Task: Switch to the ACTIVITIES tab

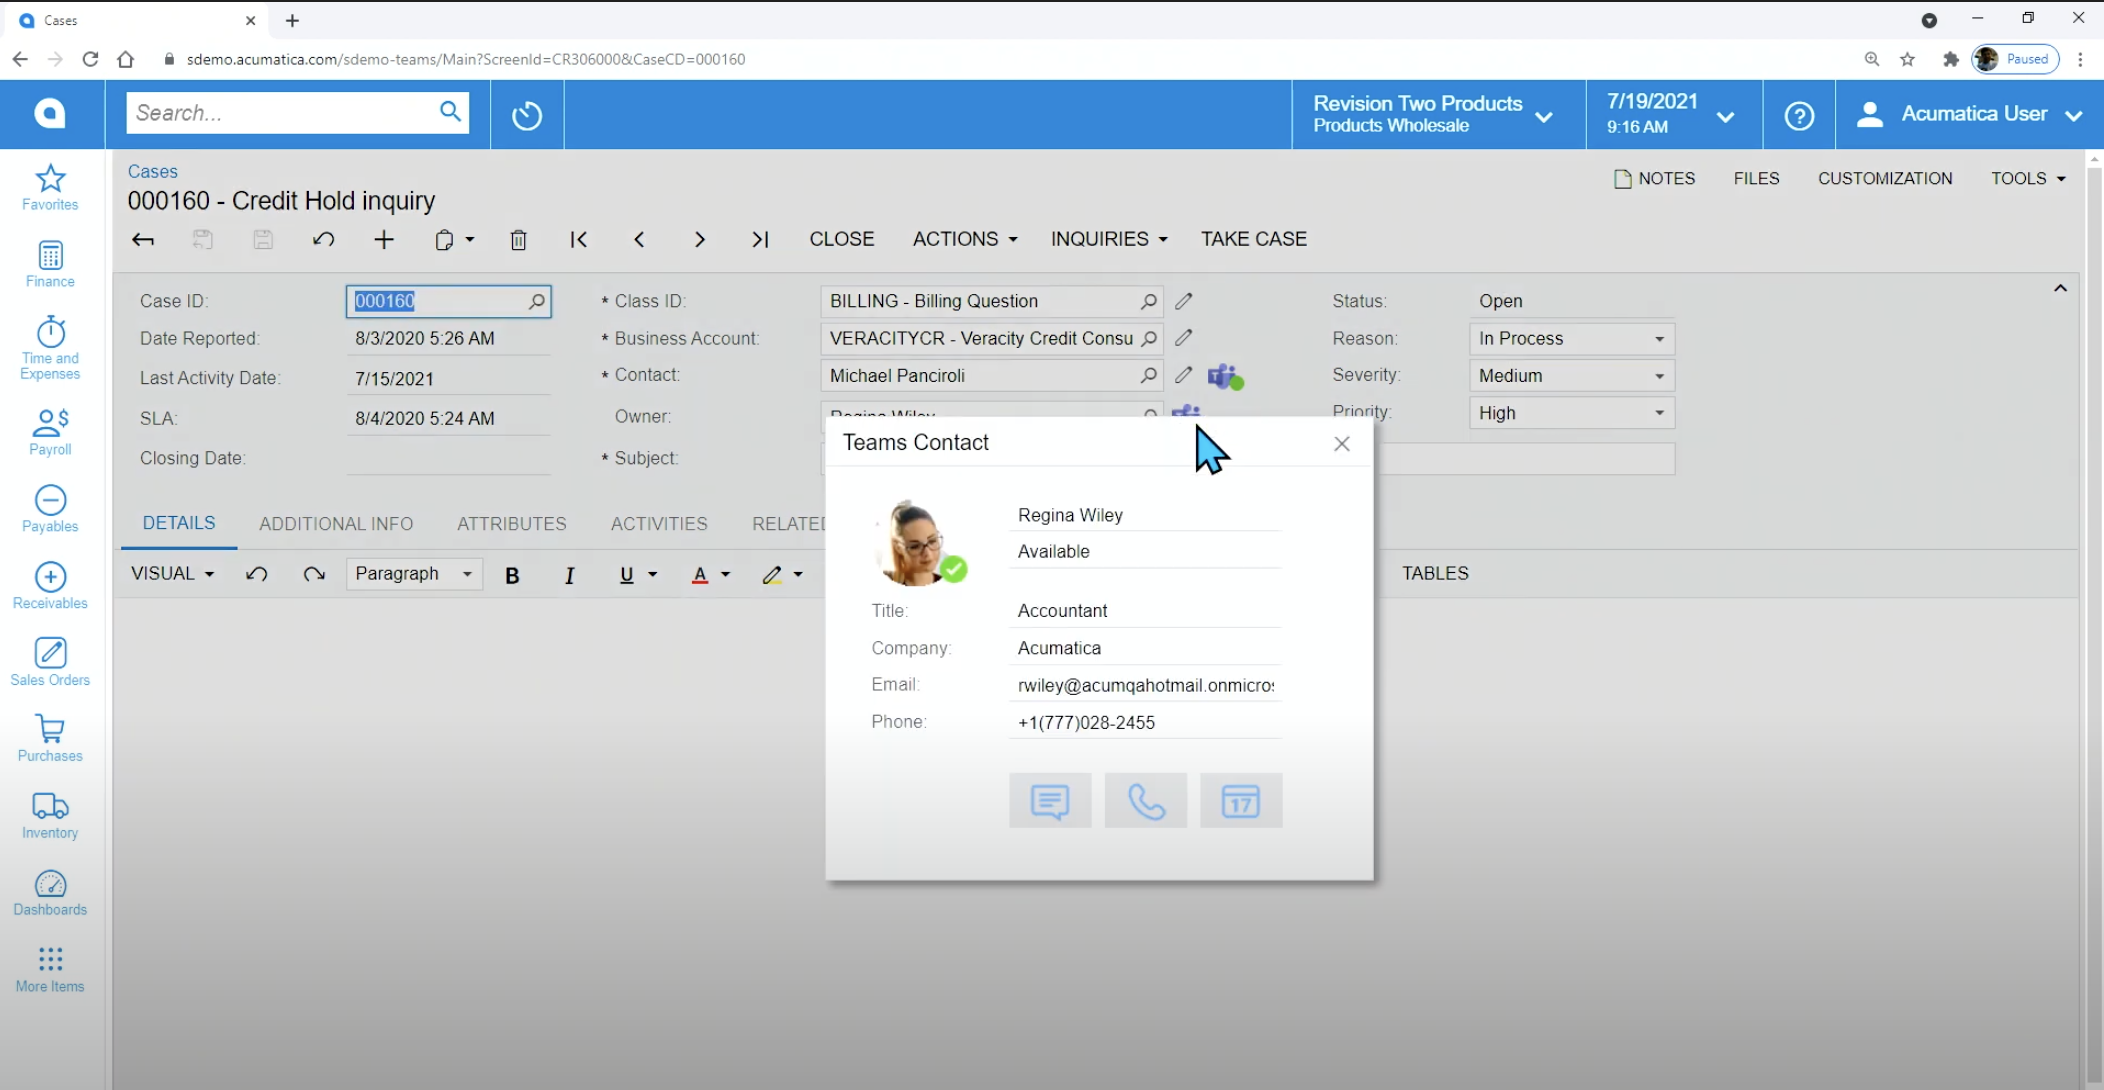Action: point(659,523)
